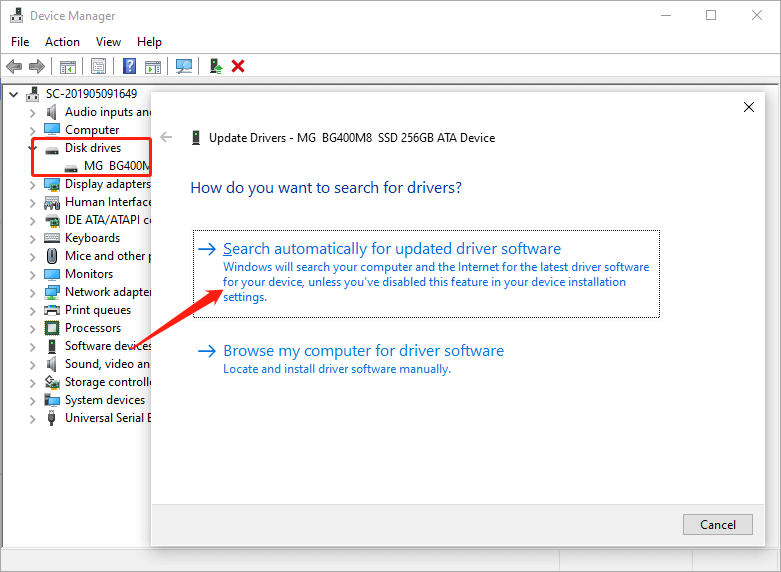Click the IDE ATA/ATAPI controllers icon

click(x=52, y=220)
